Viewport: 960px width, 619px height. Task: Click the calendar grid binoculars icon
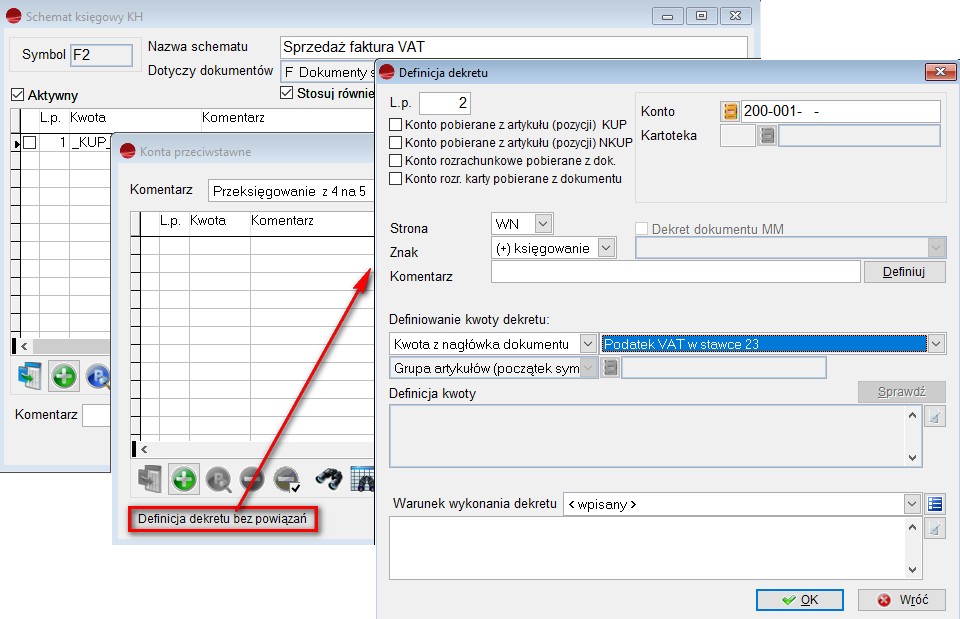(363, 480)
